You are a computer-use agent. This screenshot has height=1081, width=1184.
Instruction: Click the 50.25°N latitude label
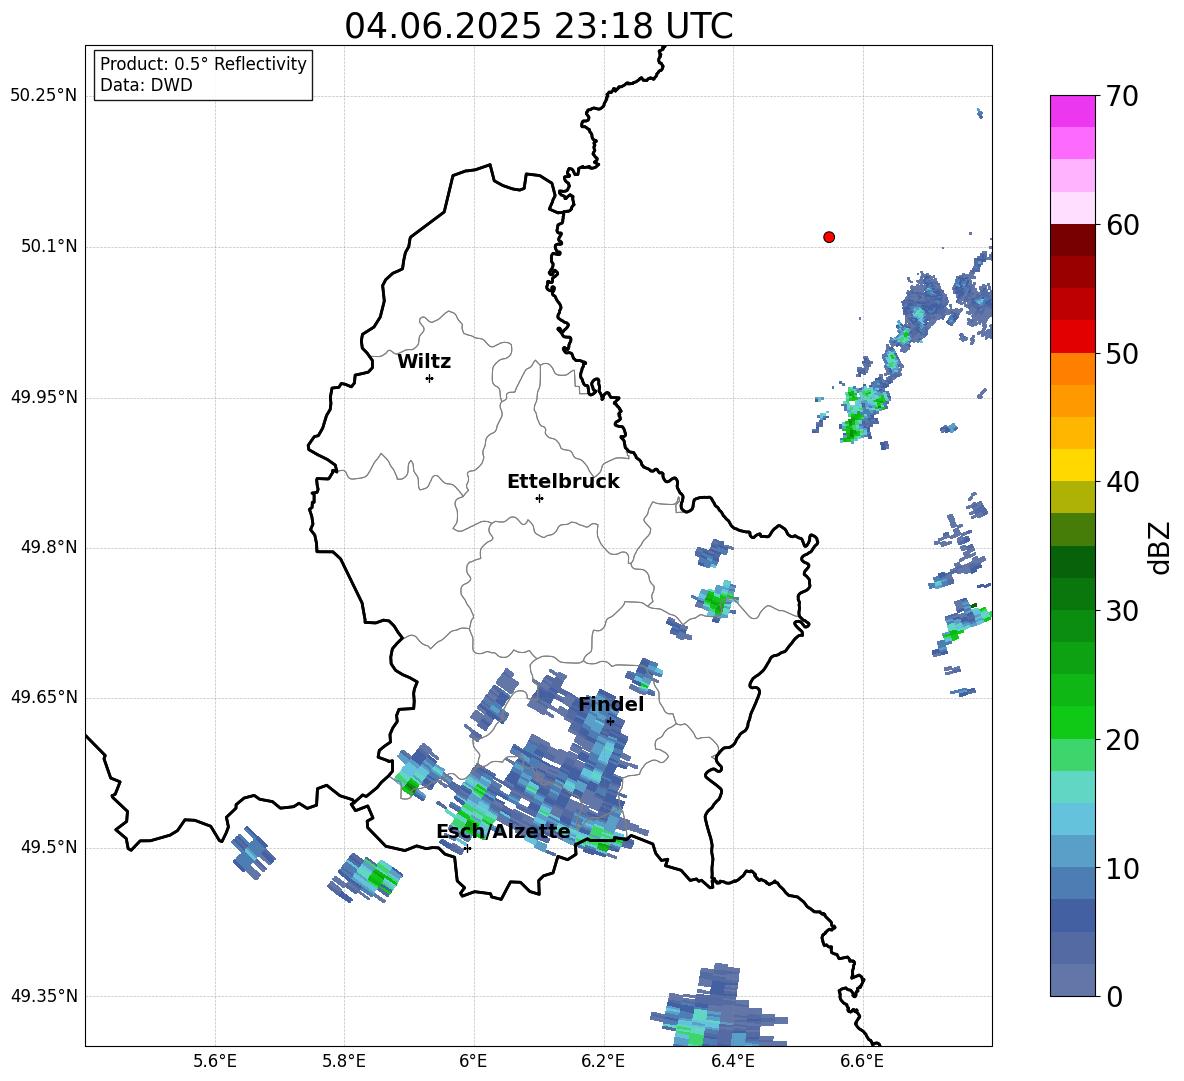coord(44,96)
